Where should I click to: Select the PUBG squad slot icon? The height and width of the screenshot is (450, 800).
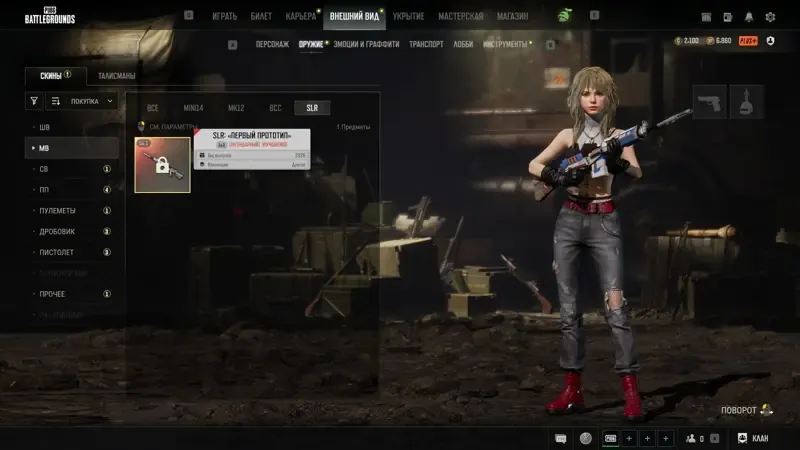[610, 438]
